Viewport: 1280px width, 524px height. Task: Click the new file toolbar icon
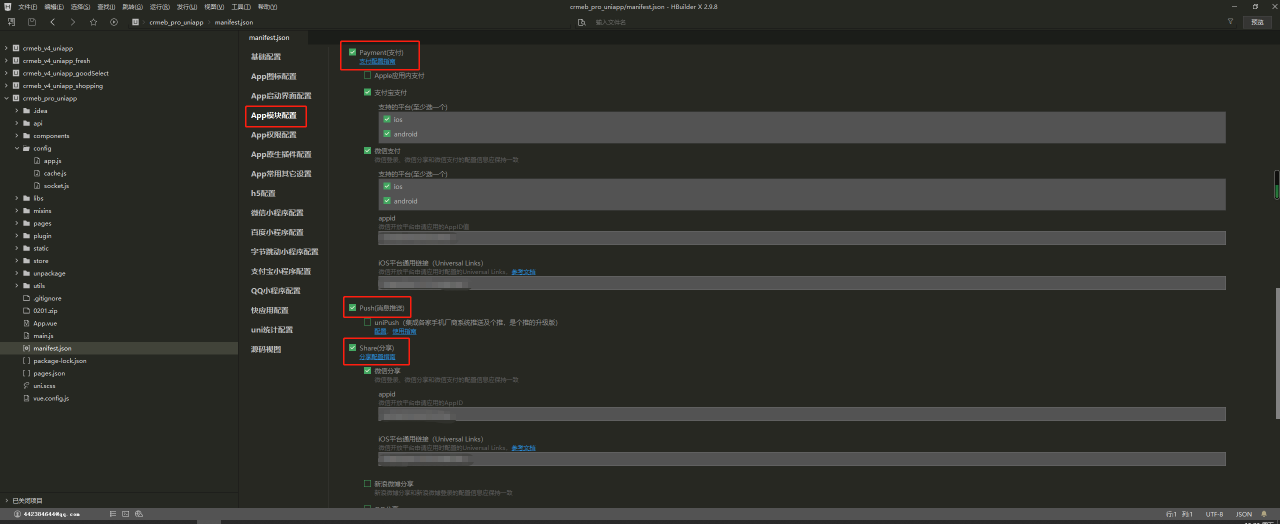pyautogui.click(x=11, y=21)
